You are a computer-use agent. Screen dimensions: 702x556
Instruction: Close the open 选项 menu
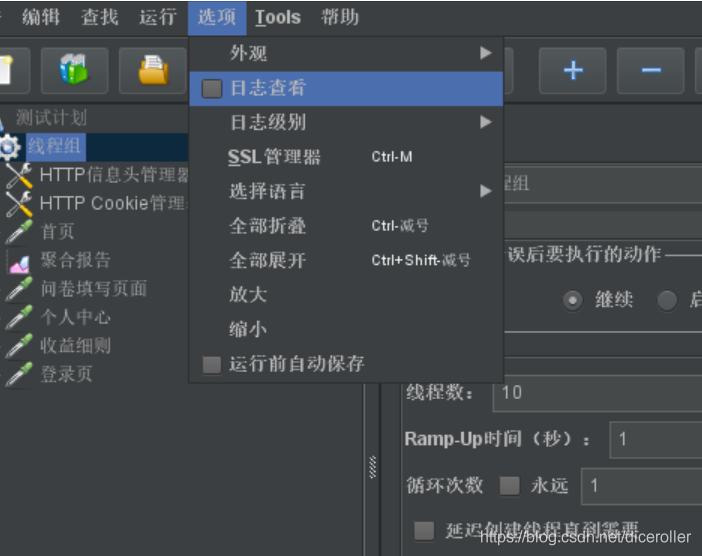[217, 18]
